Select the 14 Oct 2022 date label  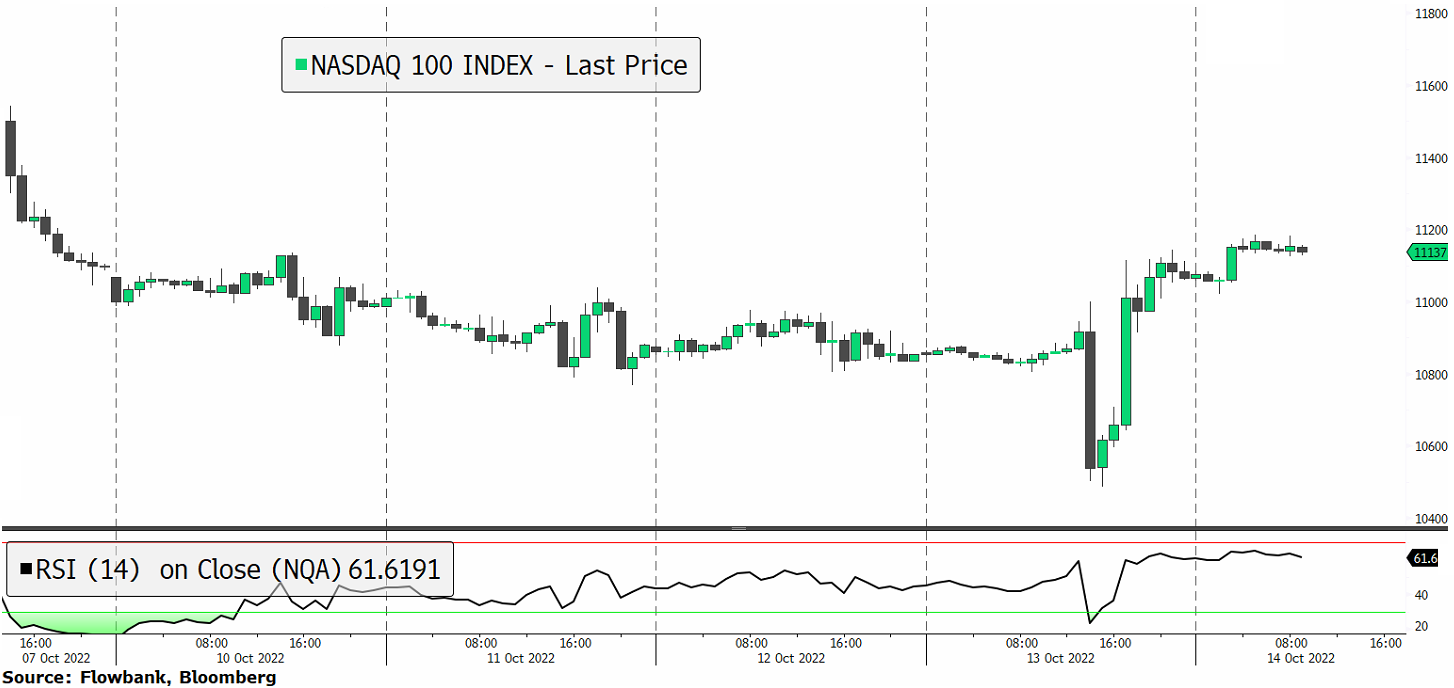coord(1301,658)
